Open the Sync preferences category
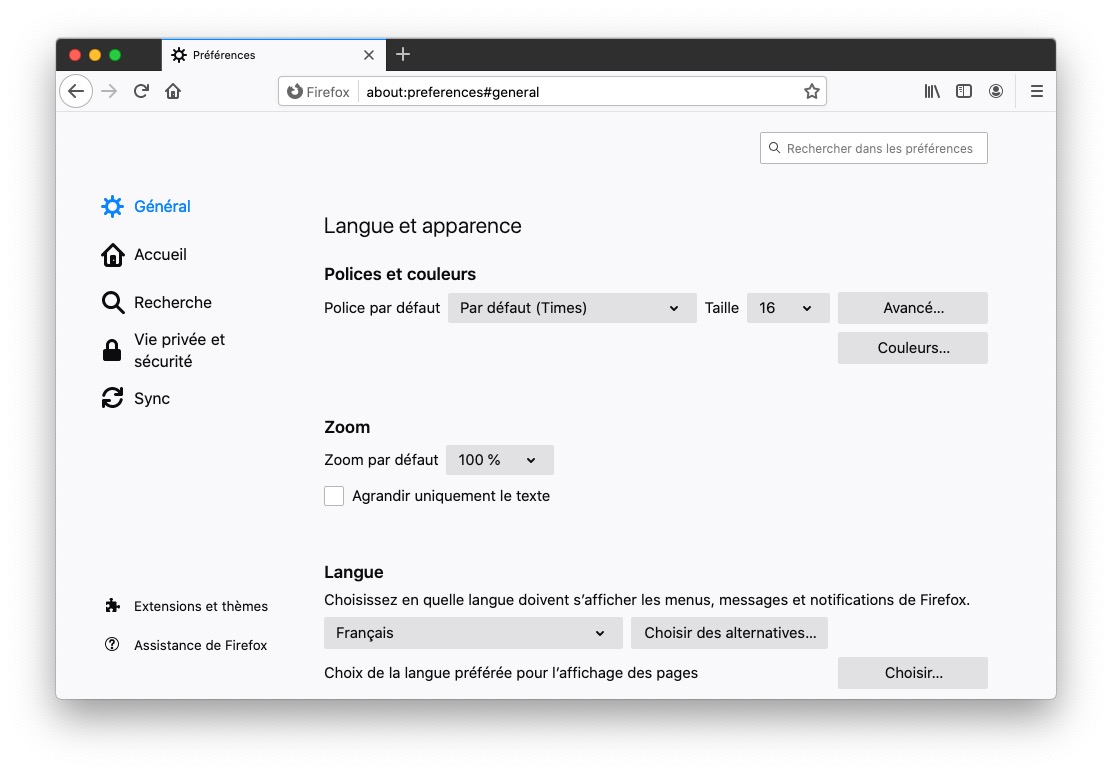Viewport: 1112px width, 773px height. 136,399
